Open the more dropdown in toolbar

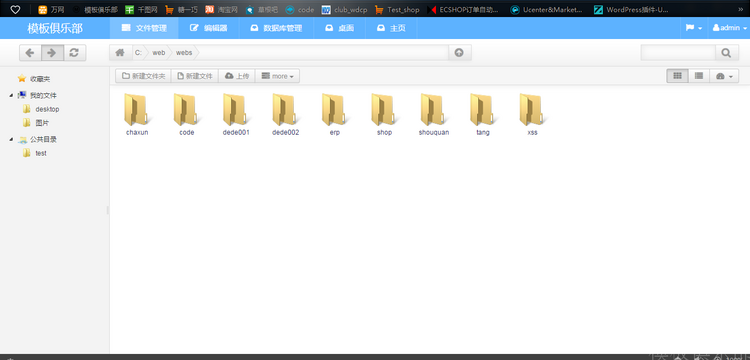click(277, 76)
